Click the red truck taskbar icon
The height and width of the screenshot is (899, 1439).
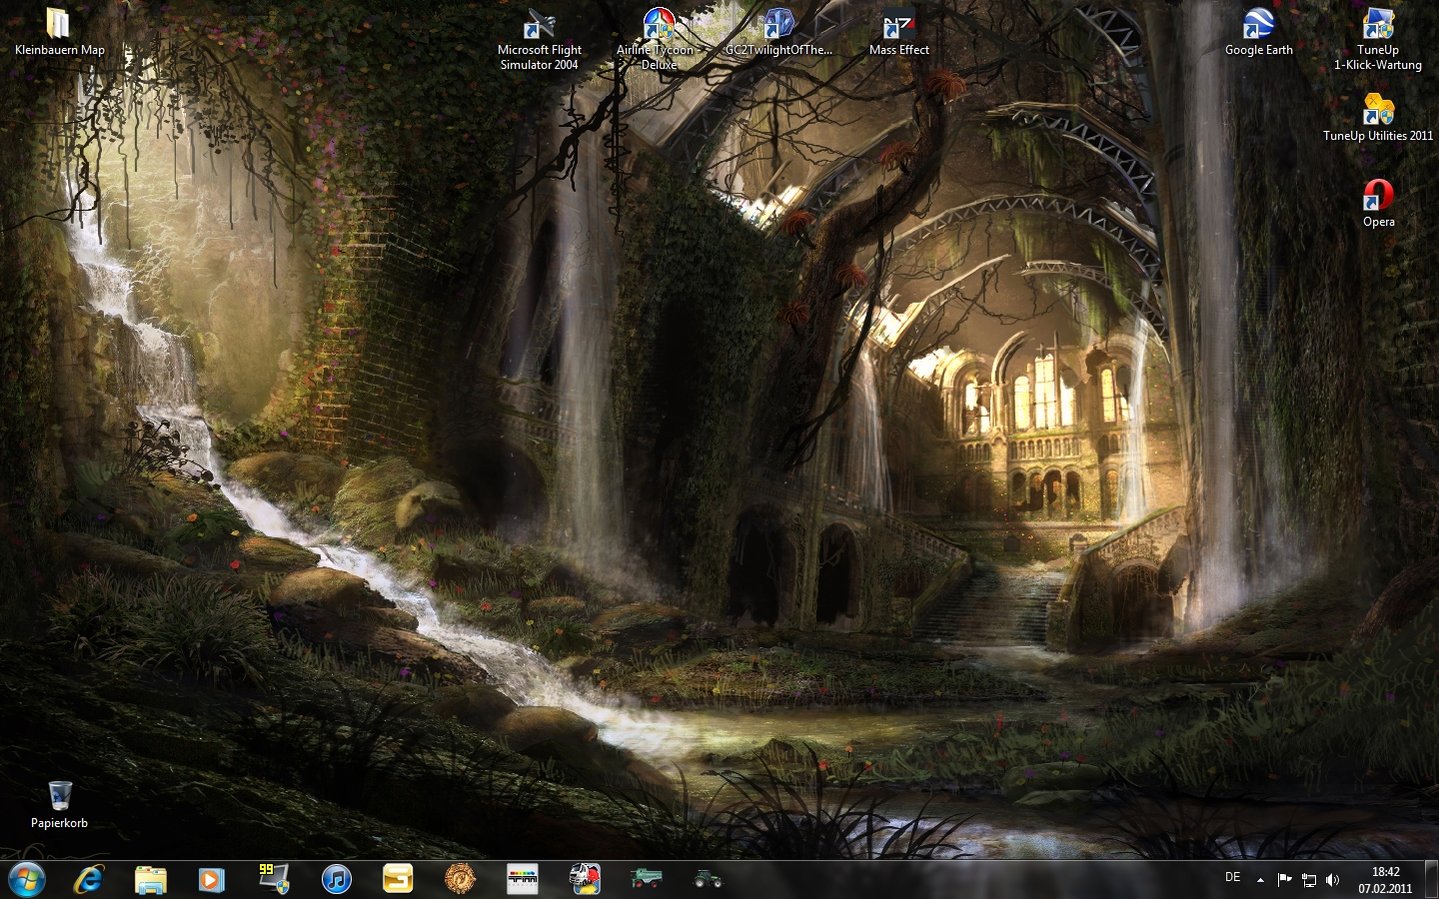pyautogui.click(x=584, y=879)
